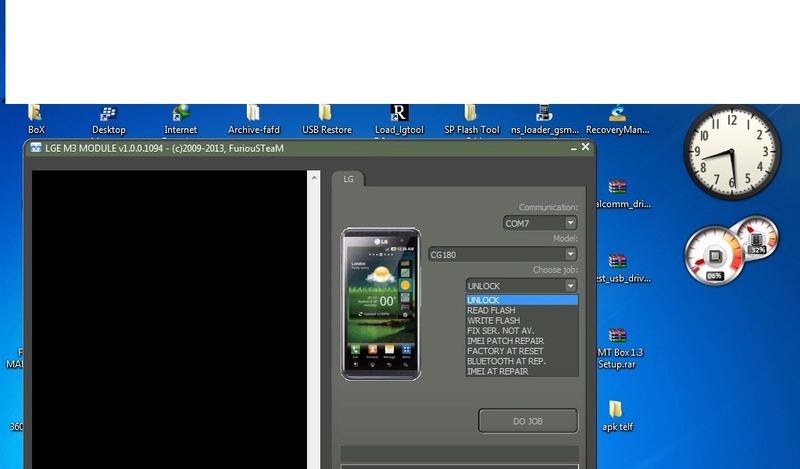This screenshot has height=469, width=800.
Task: Open the Archive-fafd folder
Action: click(x=253, y=119)
